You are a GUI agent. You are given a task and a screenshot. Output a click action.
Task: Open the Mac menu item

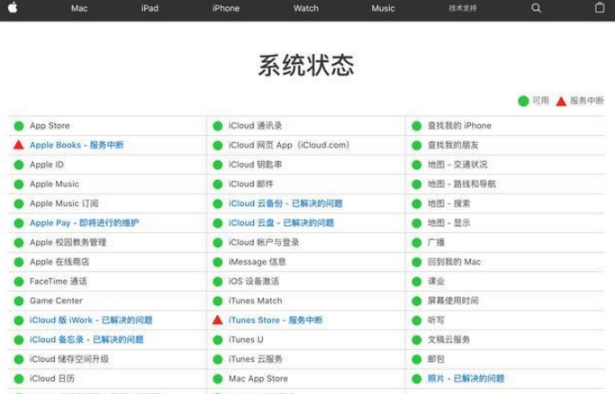tap(79, 8)
